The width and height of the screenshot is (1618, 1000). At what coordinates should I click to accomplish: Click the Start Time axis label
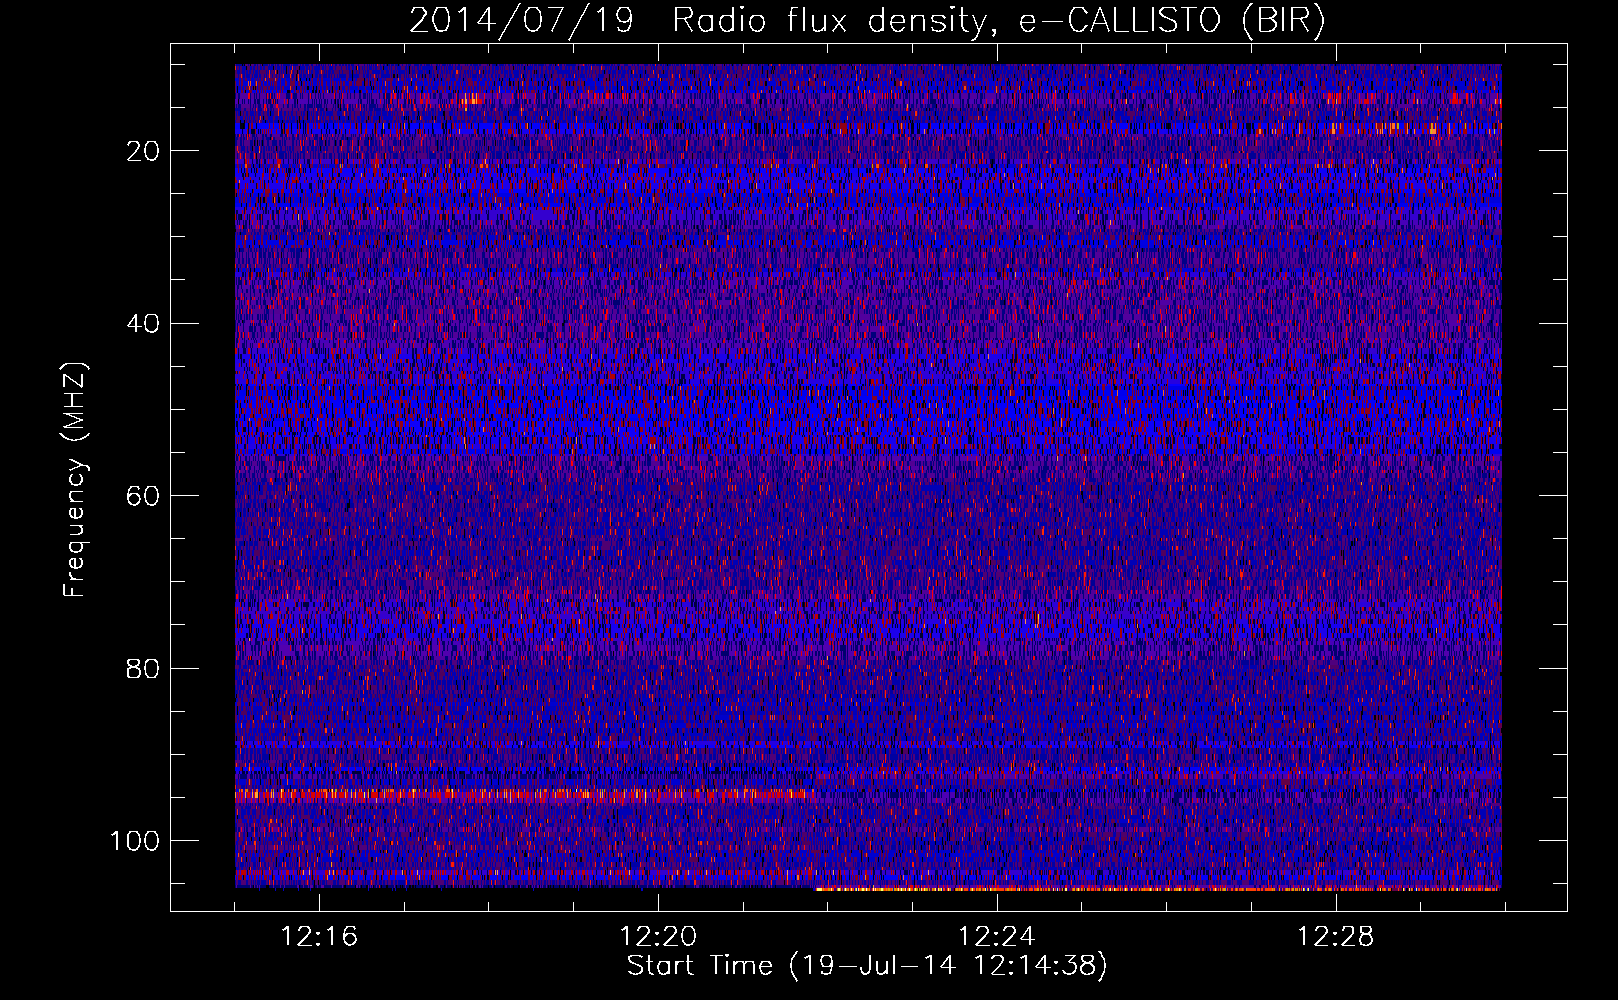tap(867, 966)
